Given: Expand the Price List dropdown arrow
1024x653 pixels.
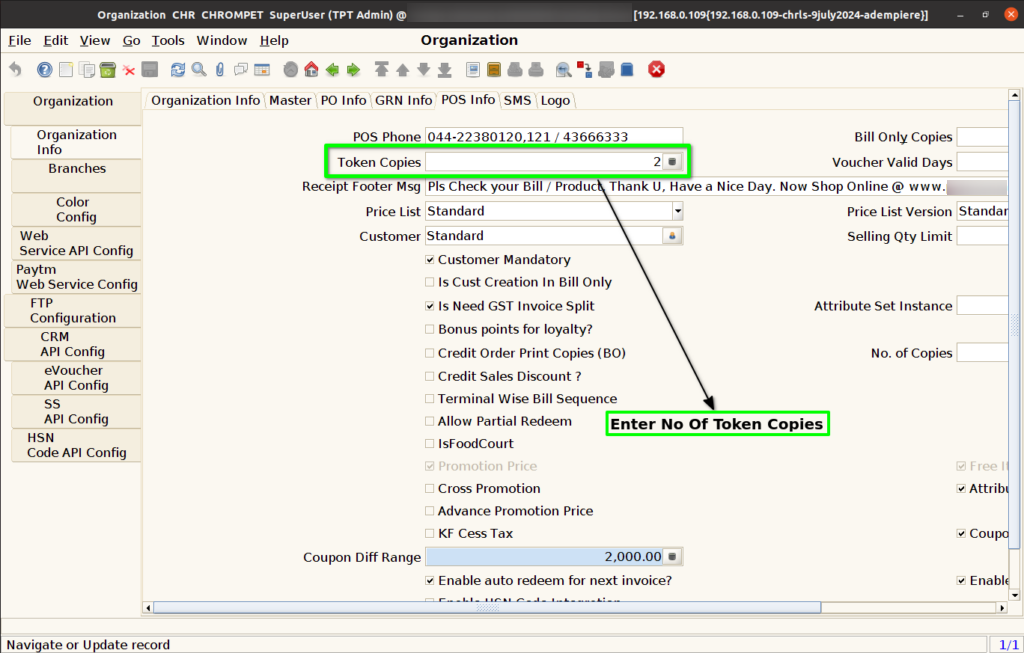Looking at the screenshot, I should [677, 211].
